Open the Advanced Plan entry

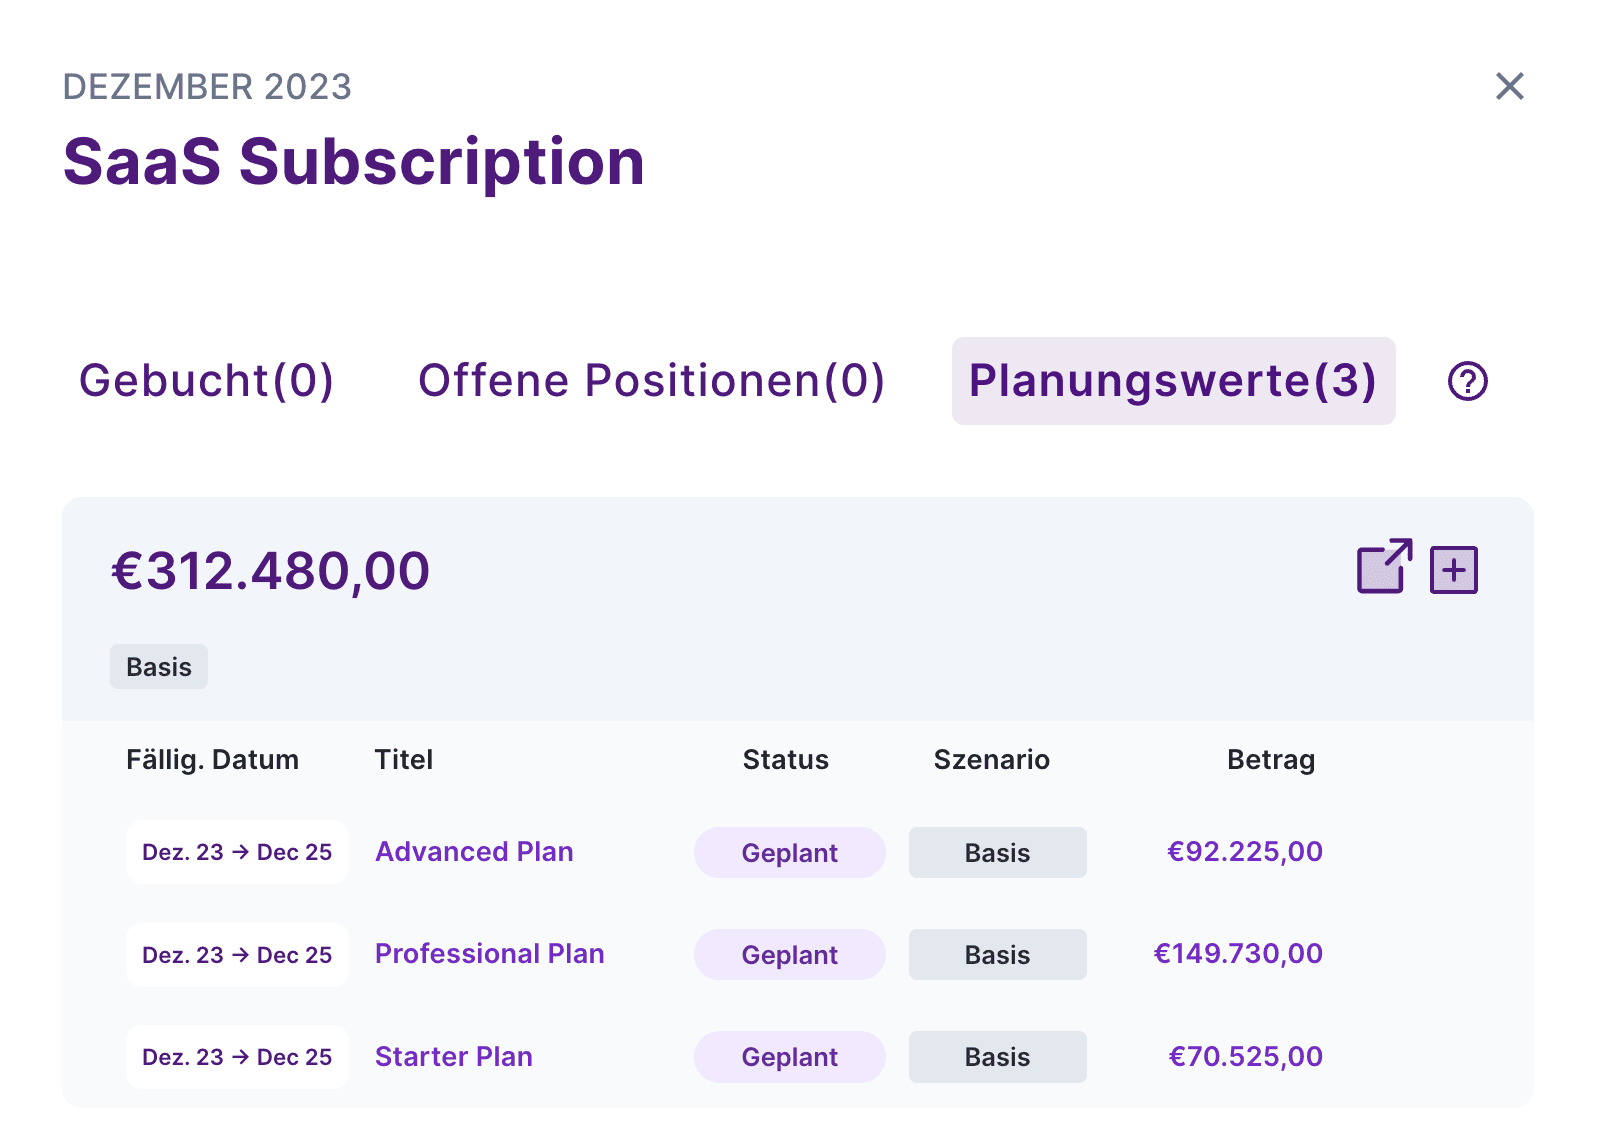[x=474, y=852]
